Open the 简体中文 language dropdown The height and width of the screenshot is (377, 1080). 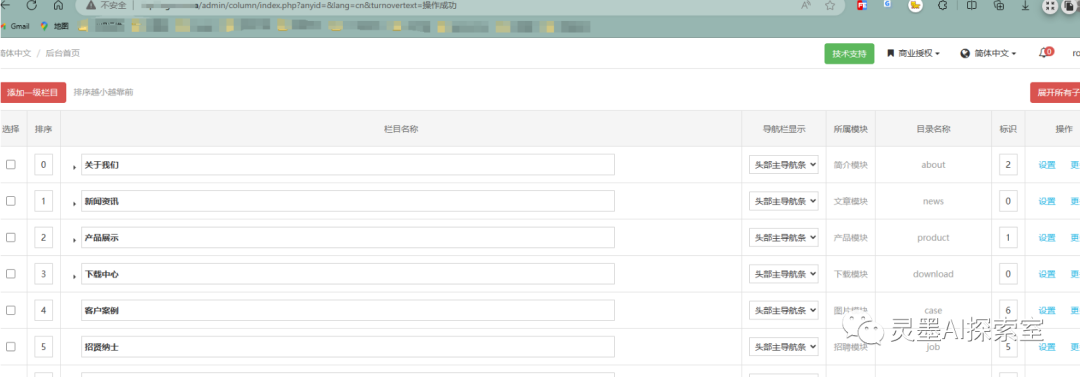(988, 53)
